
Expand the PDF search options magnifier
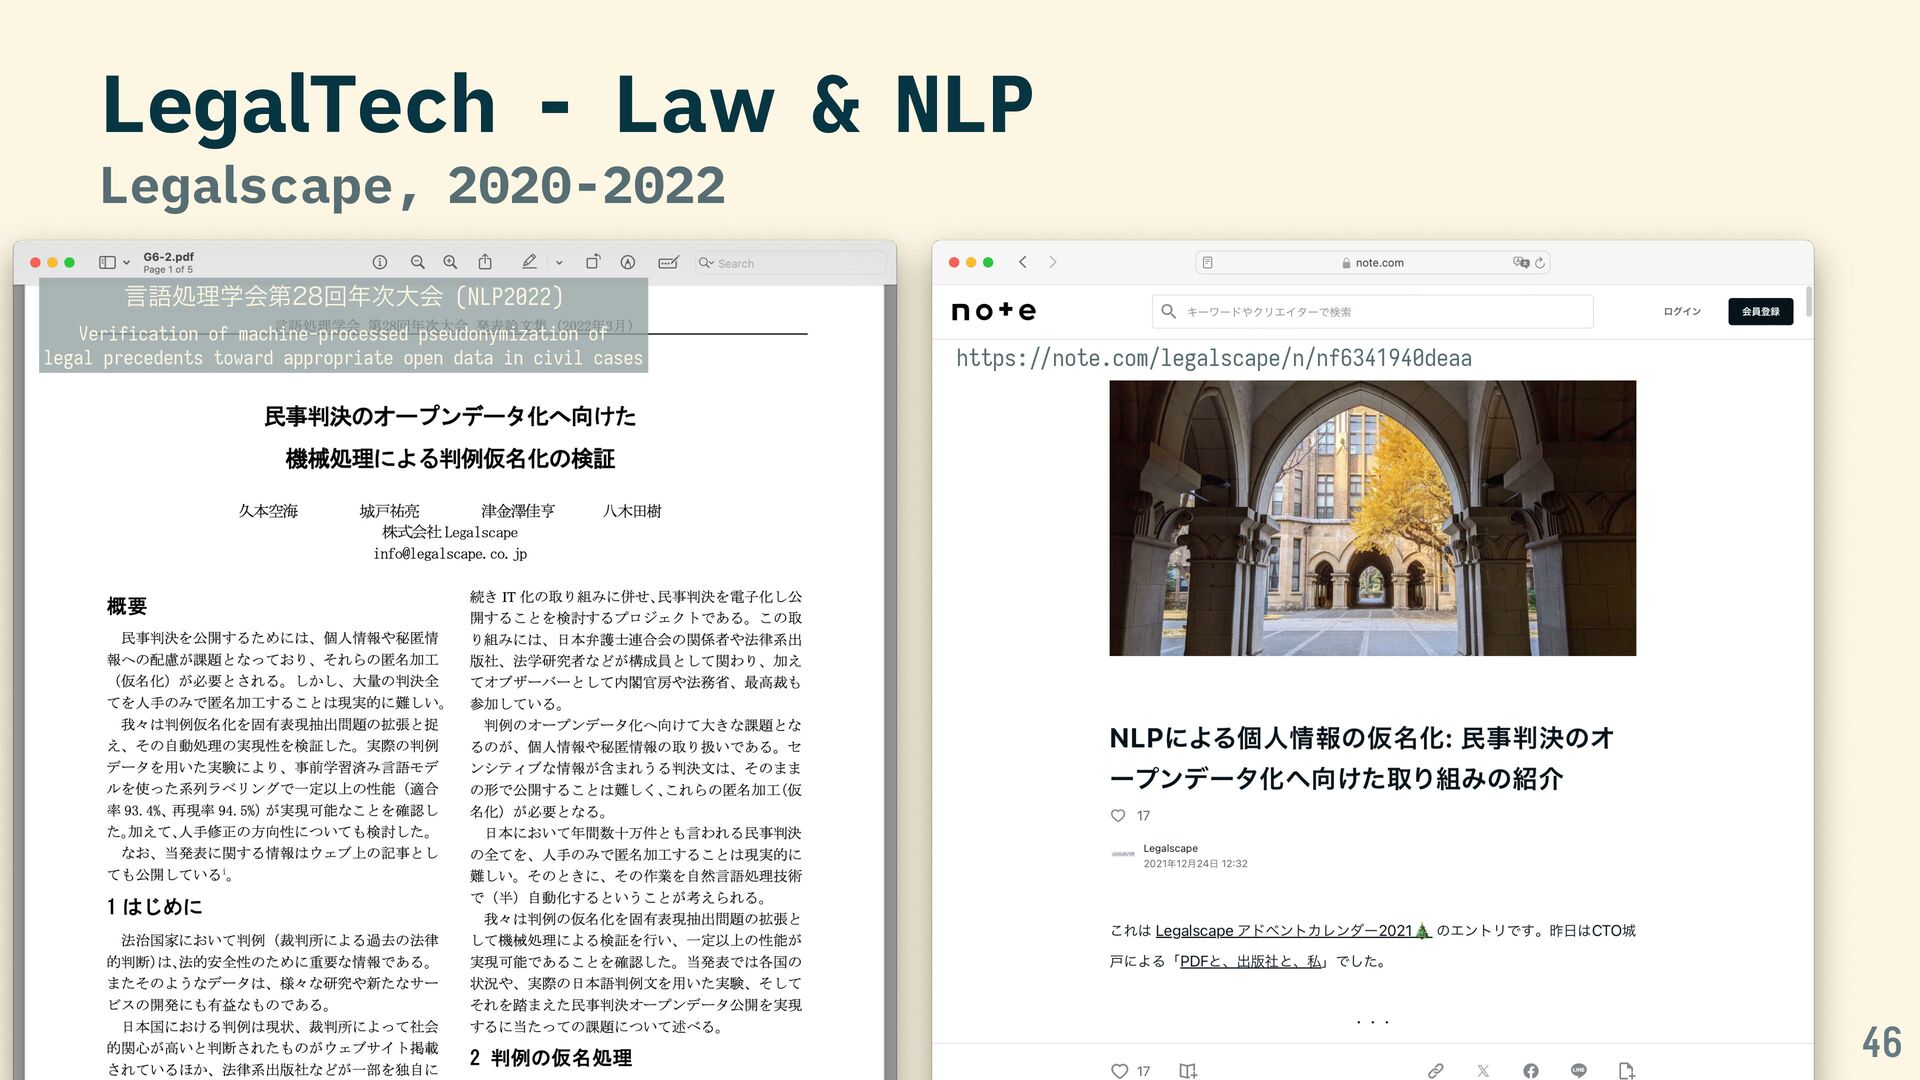(x=706, y=263)
